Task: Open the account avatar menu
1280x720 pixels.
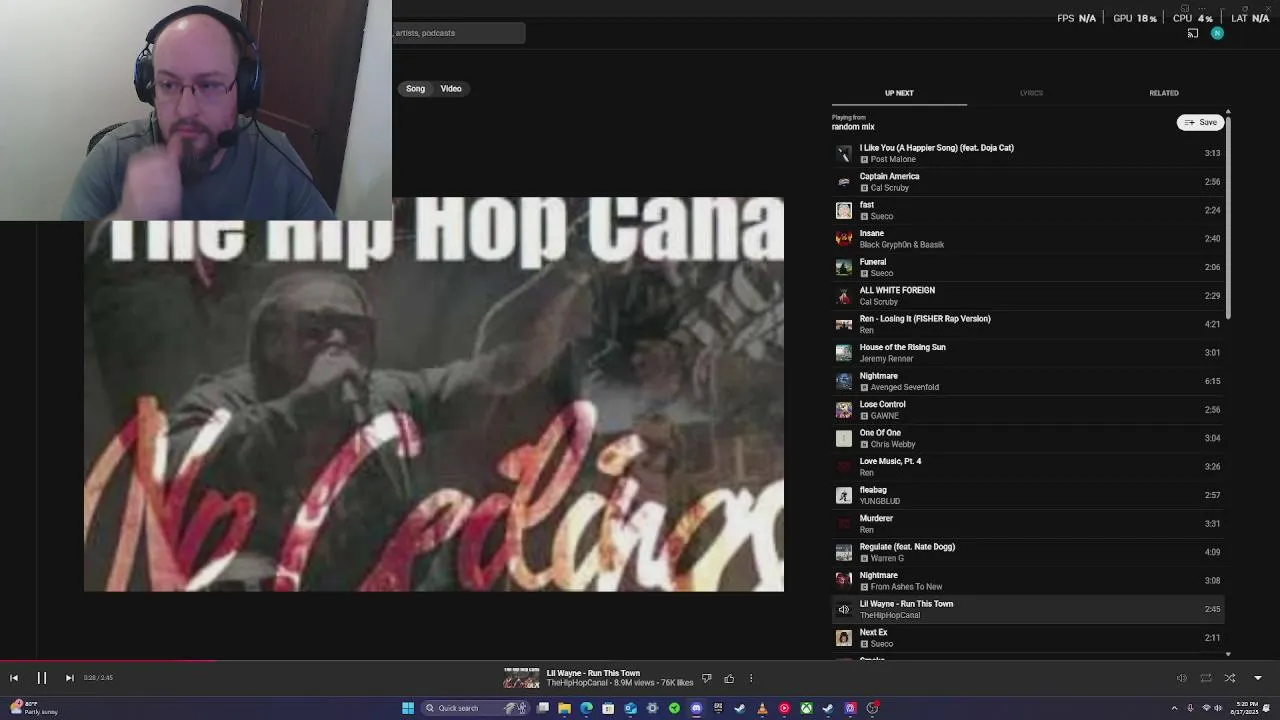Action: (x=1217, y=33)
